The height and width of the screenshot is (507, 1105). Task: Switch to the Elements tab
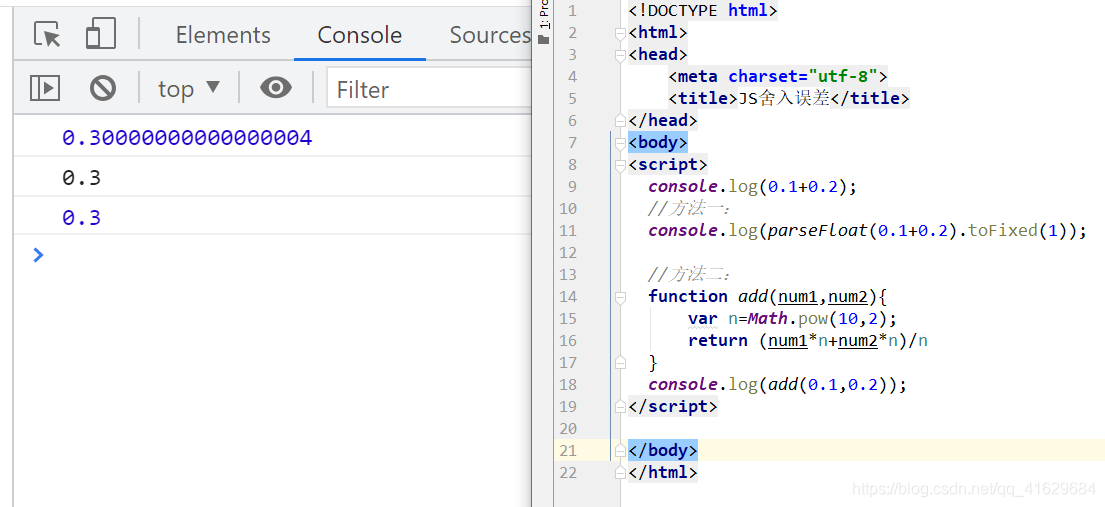(223, 35)
